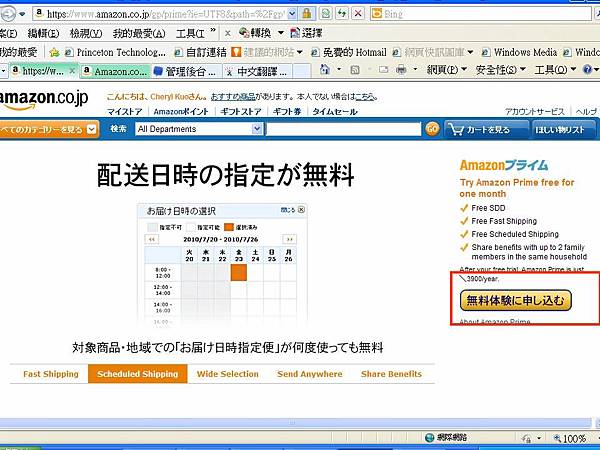Open the 我的最愛(A) favorites menu

(139, 33)
